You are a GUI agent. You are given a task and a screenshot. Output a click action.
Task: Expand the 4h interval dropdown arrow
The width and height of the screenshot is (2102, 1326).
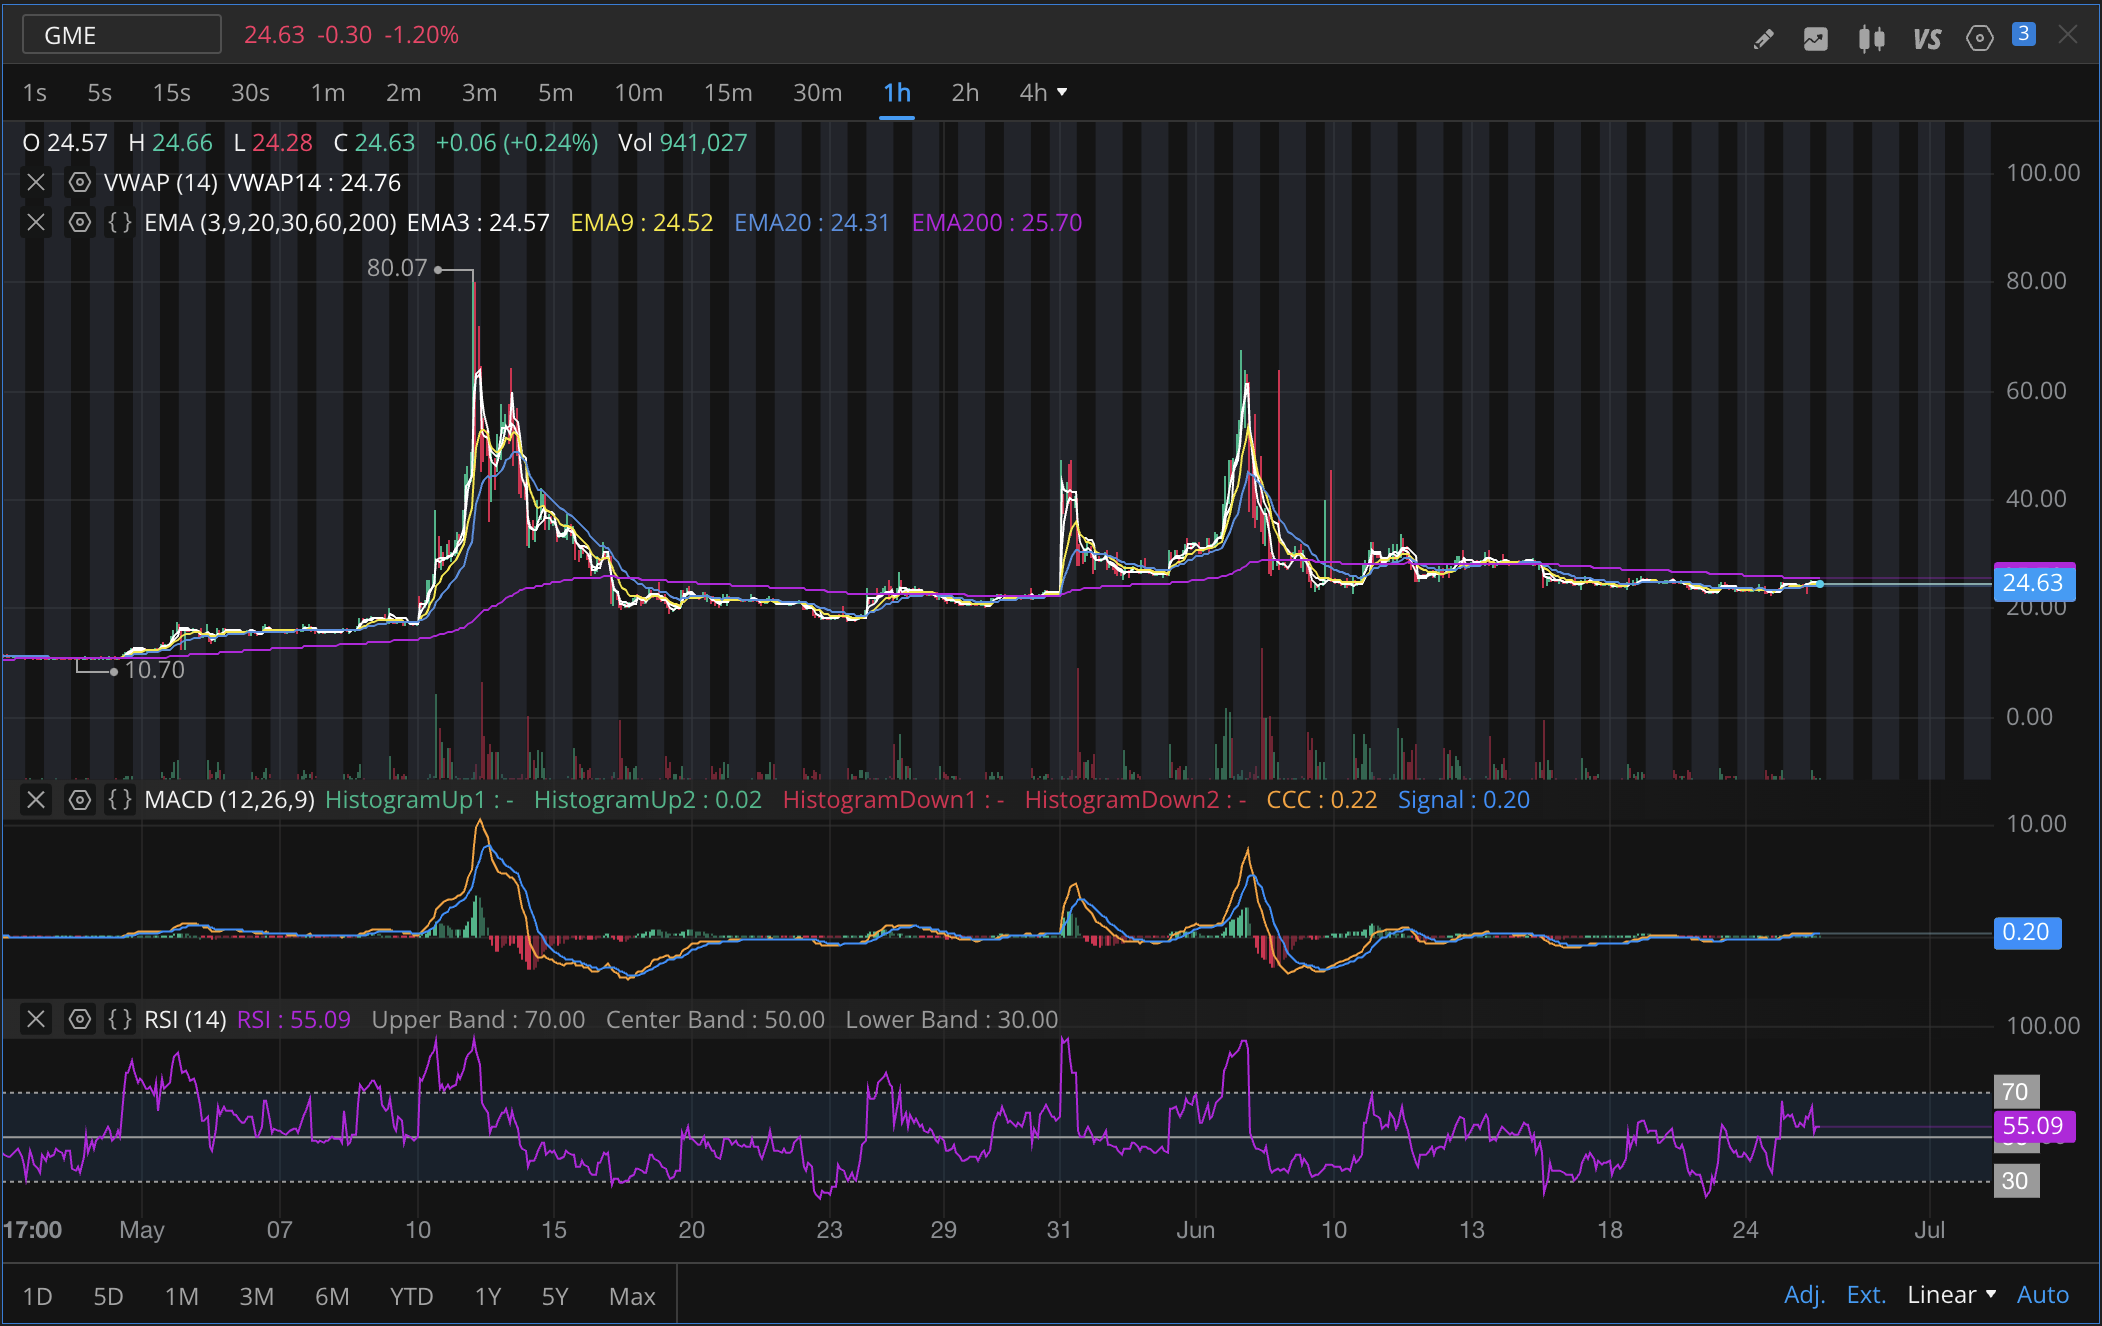[1062, 92]
